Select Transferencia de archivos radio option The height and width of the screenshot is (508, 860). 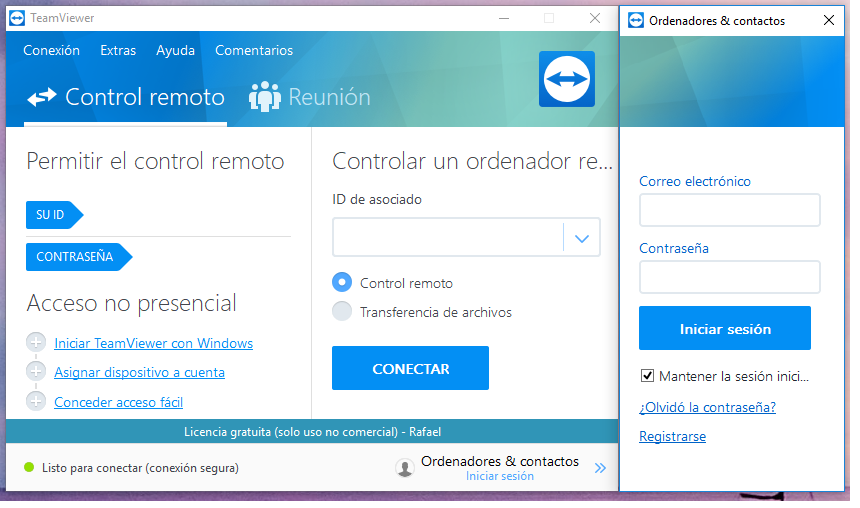(342, 311)
